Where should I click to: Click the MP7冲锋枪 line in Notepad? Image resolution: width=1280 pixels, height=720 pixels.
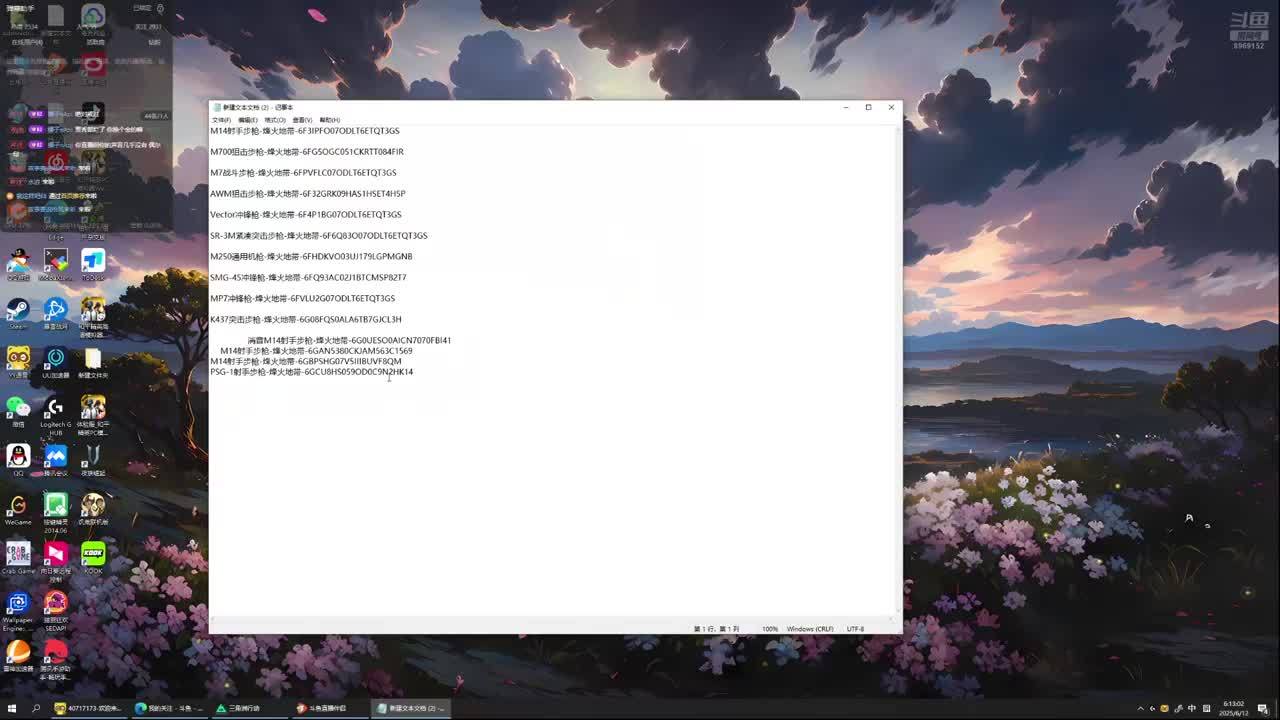click(302, 299)
